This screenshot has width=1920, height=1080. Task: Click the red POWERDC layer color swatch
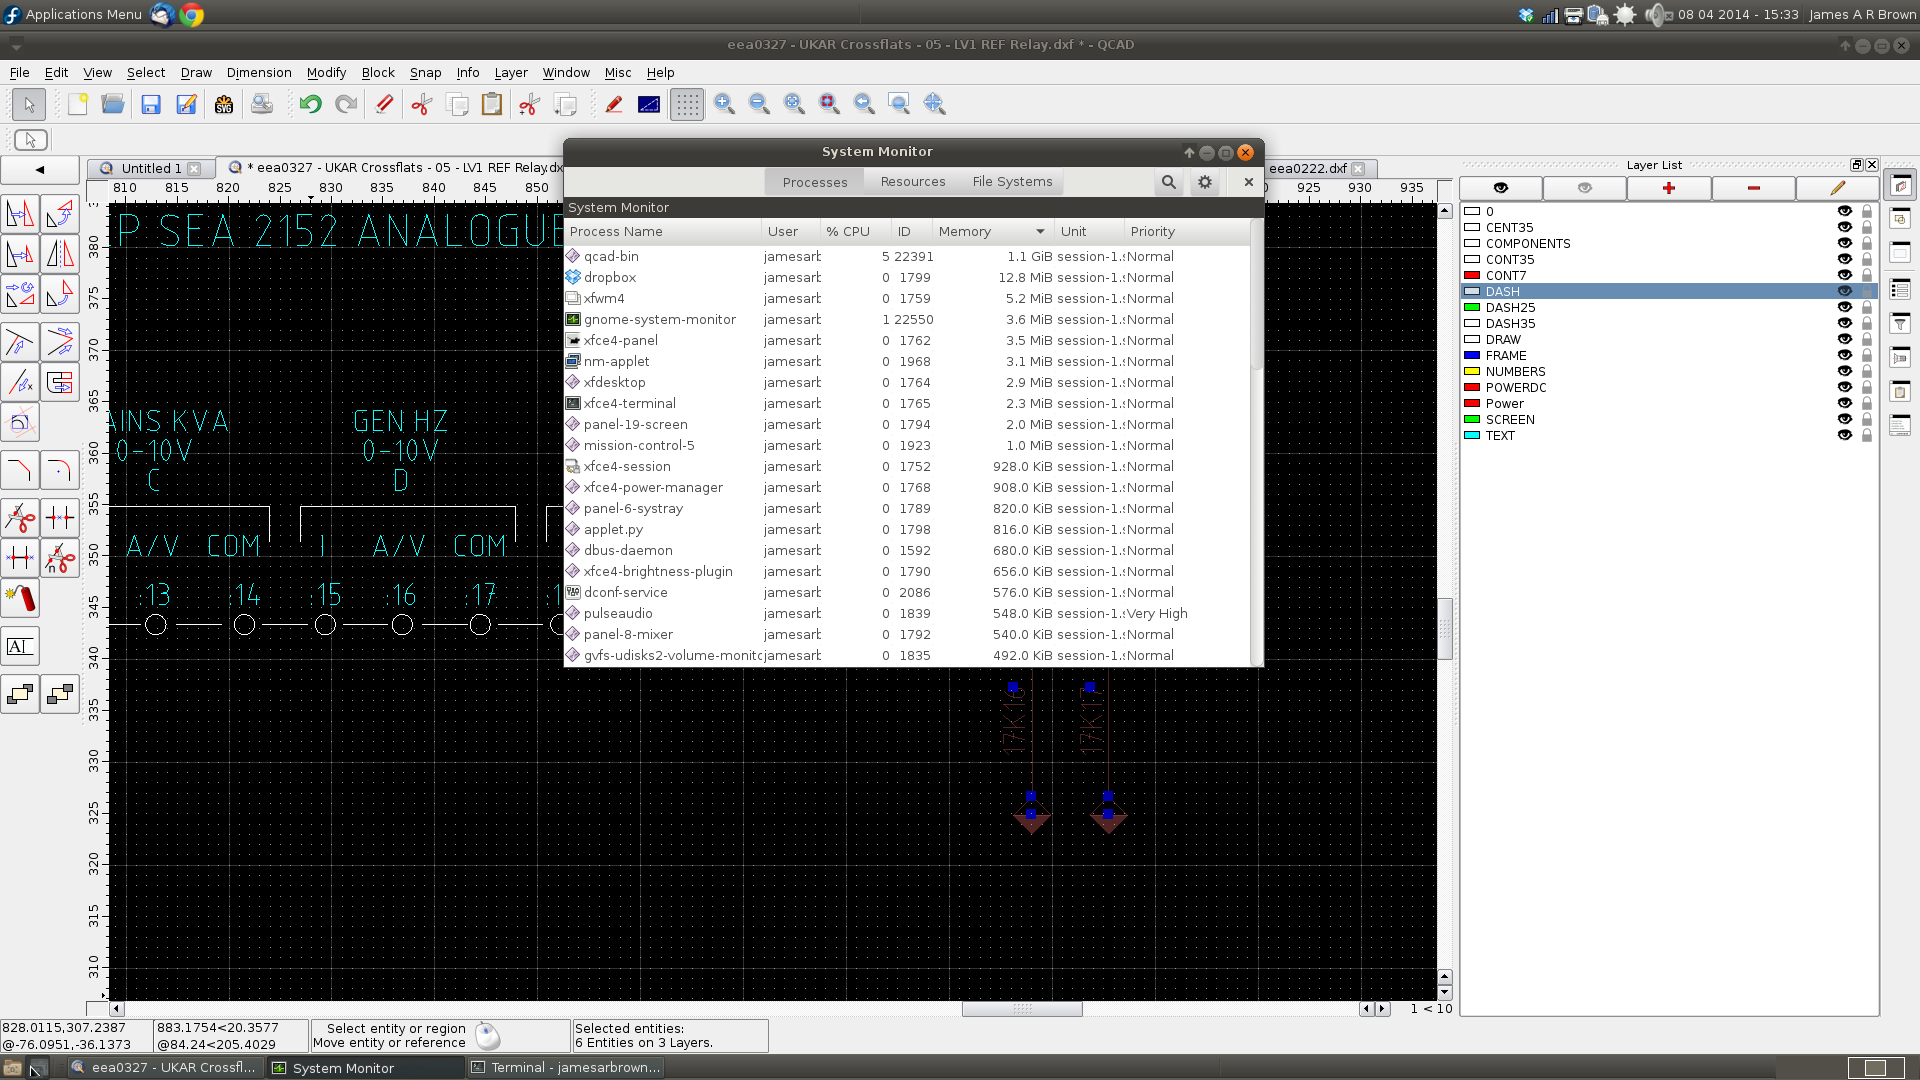(x=1472, y=387)
